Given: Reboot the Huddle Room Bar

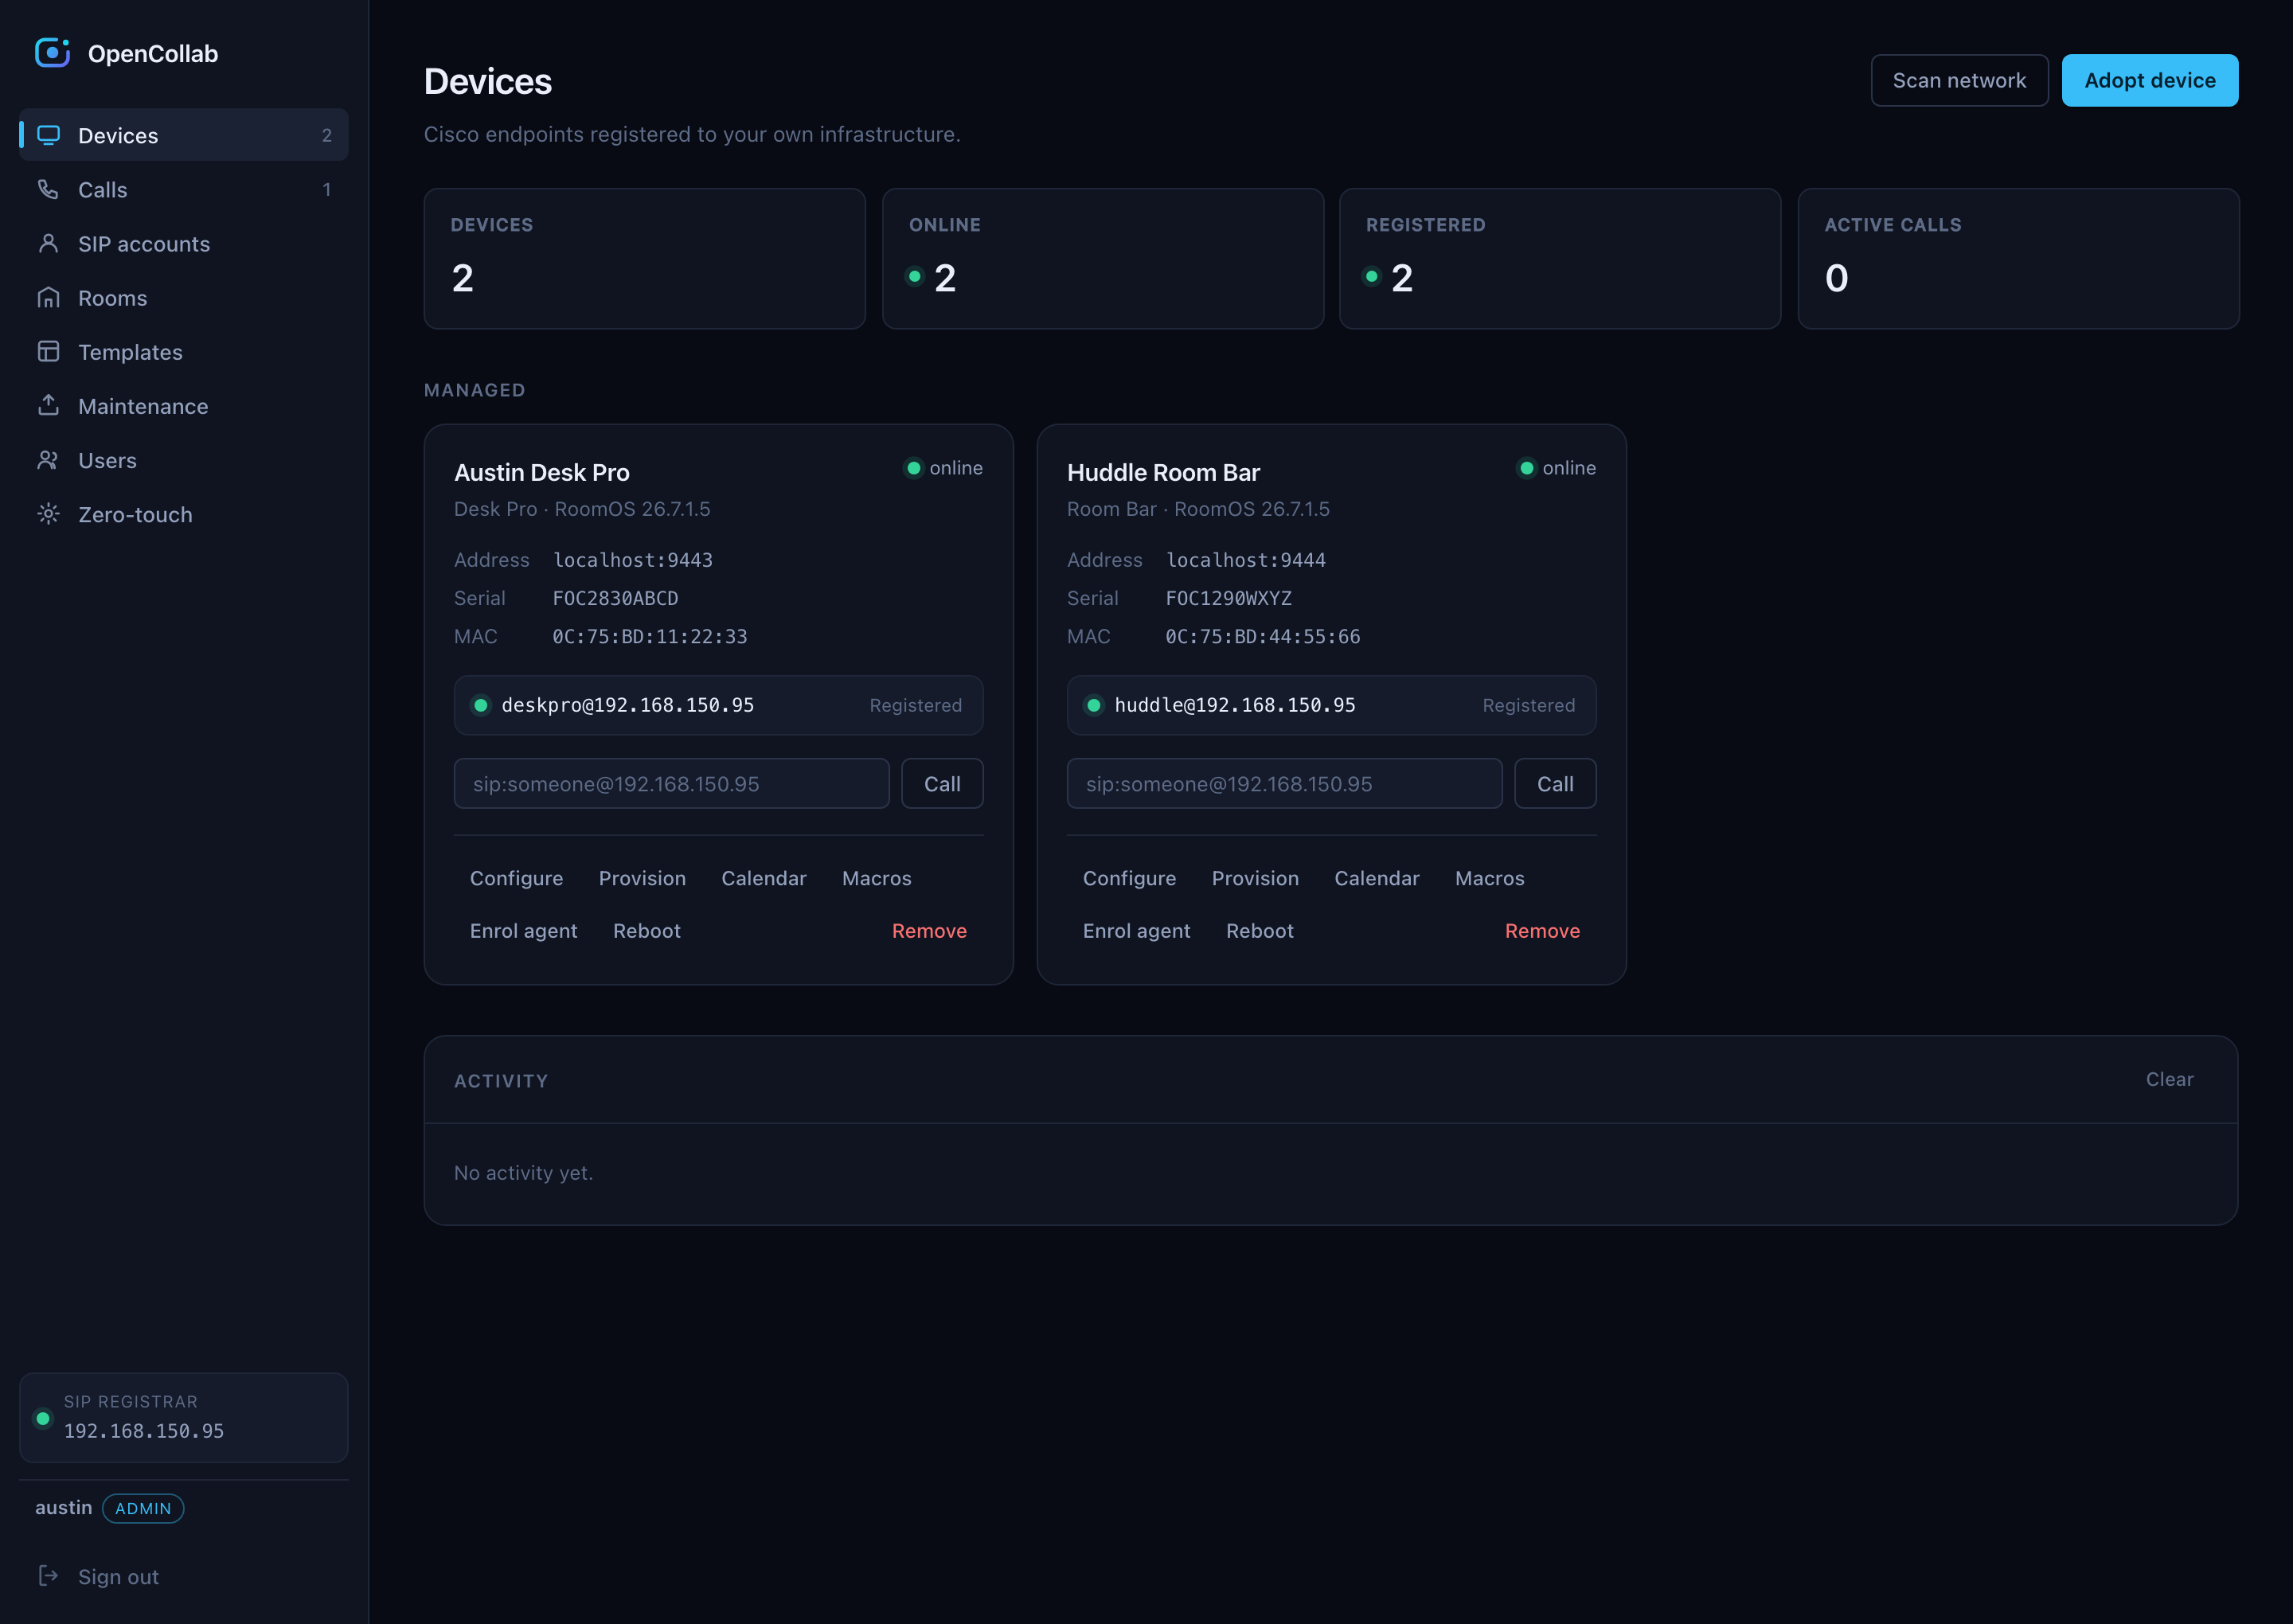Looking at the screenshot, I should 1259,930.
